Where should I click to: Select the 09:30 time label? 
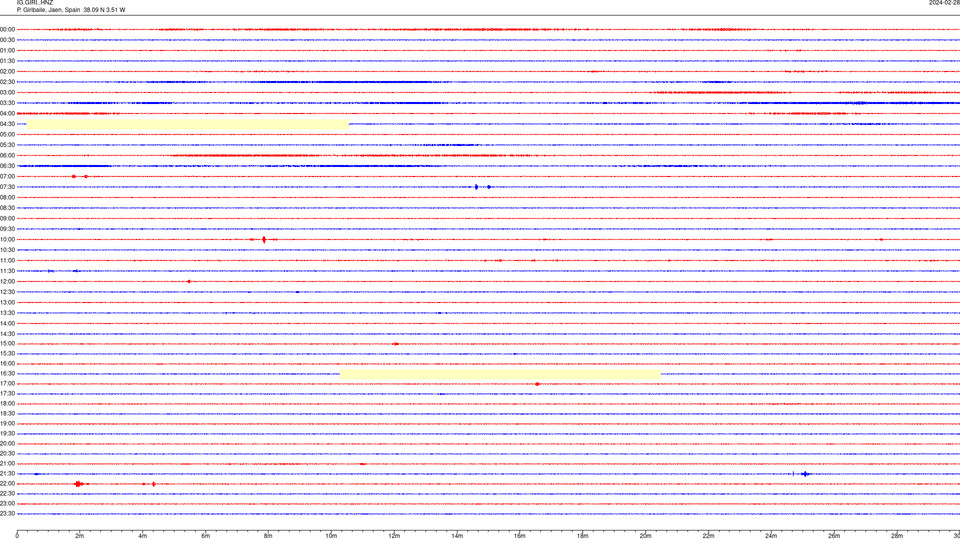point(7,229)
